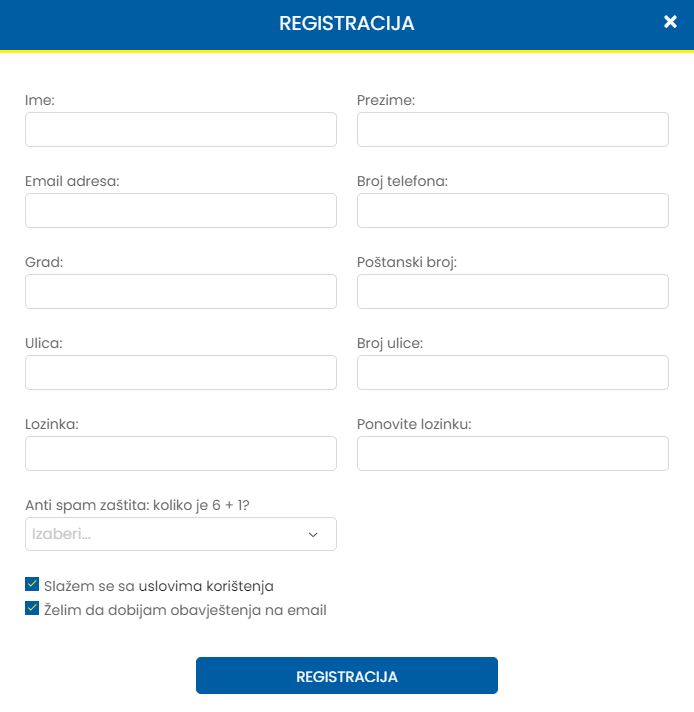Close the Registracija dialog with the X icon

click(x=670, y=22)
